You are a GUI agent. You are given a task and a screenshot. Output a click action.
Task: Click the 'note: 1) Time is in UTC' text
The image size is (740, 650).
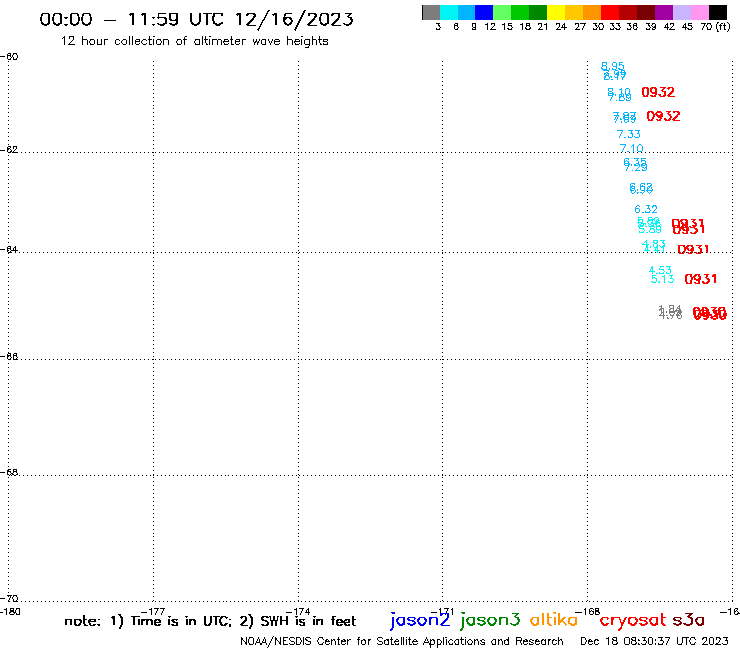click(x=148, y=621)
